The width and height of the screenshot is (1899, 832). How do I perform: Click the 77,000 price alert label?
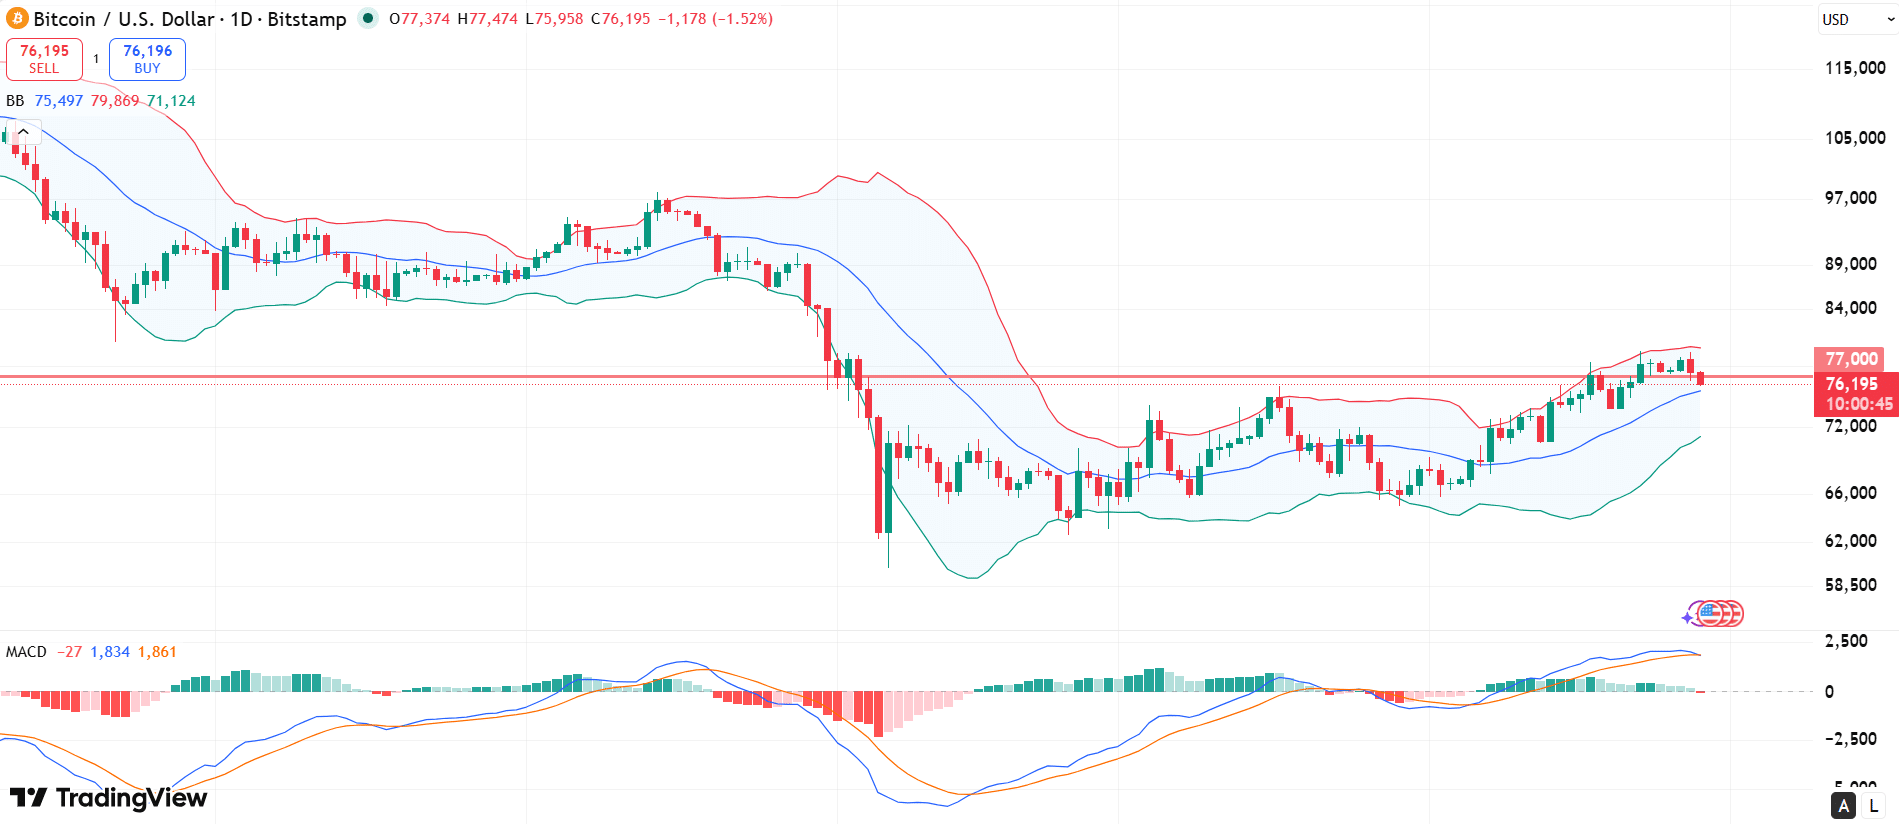pos(1850,359)
